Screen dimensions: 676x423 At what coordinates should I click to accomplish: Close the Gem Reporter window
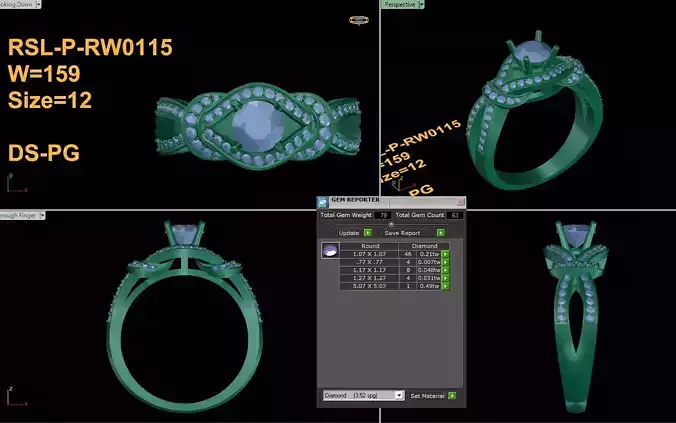(460, 202)
